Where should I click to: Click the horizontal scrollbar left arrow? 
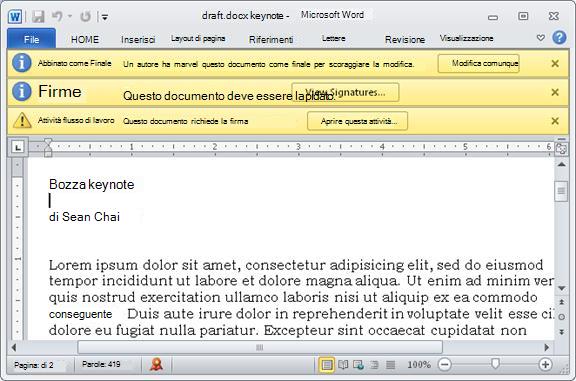[14, 347]
